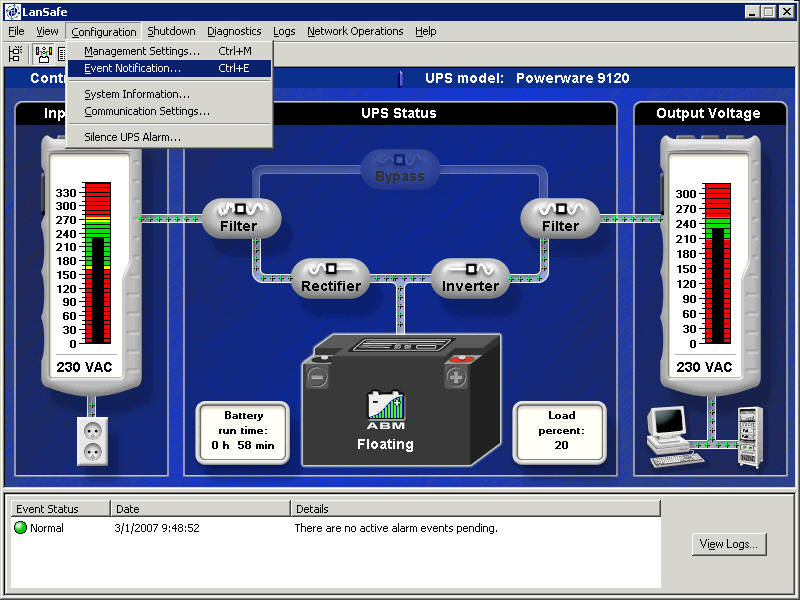The width and height of the screenshot is (800, 600).
Task: Click the 230 VAC reading under Output Voltage
Action: (x=704, y=367)
